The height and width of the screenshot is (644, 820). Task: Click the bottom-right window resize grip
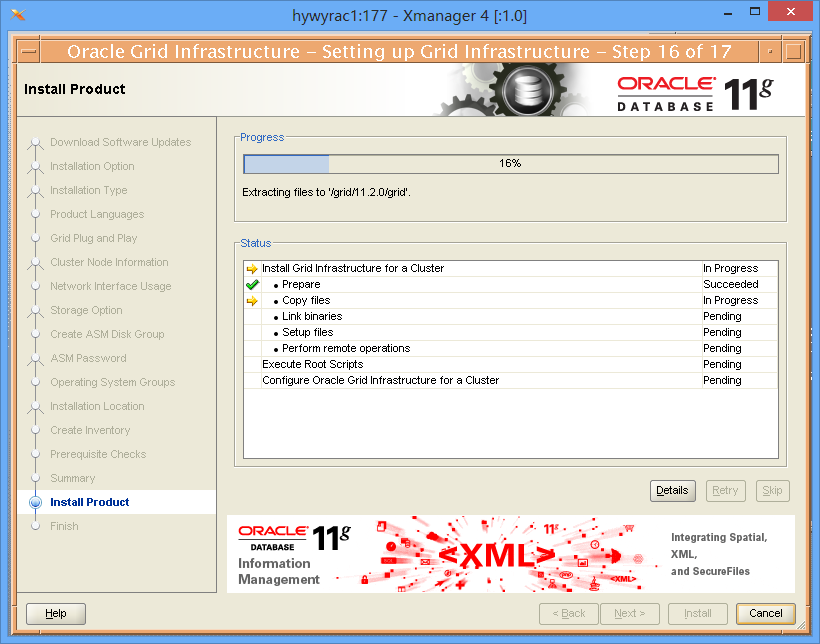point(801,624)
